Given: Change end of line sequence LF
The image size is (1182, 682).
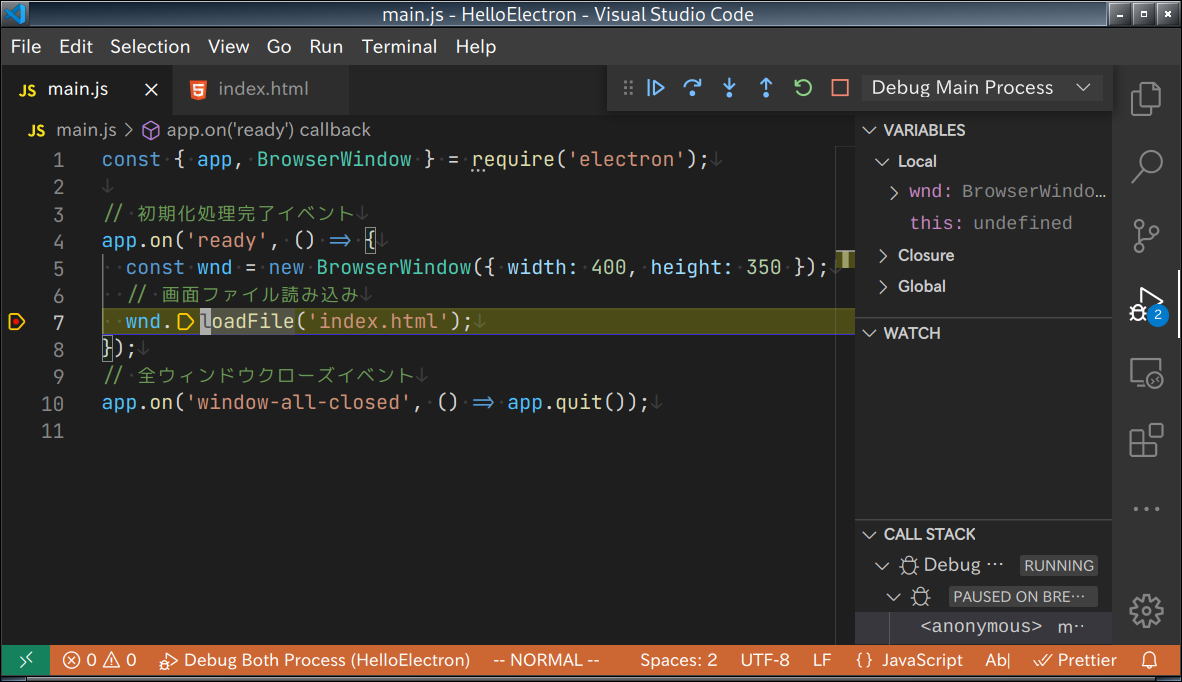Looking at the screenshot, I should tap(822, 661).
